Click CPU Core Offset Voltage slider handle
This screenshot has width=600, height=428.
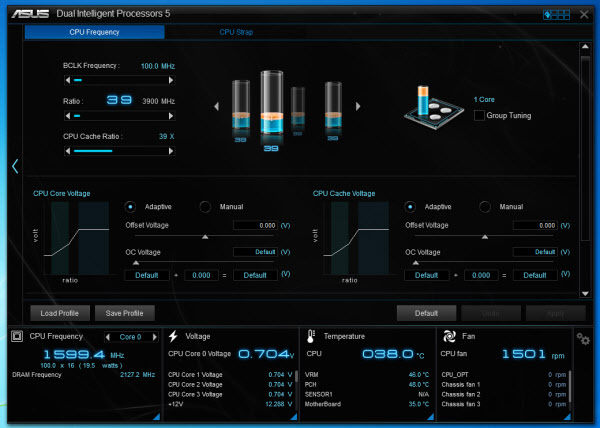point(205,237)
